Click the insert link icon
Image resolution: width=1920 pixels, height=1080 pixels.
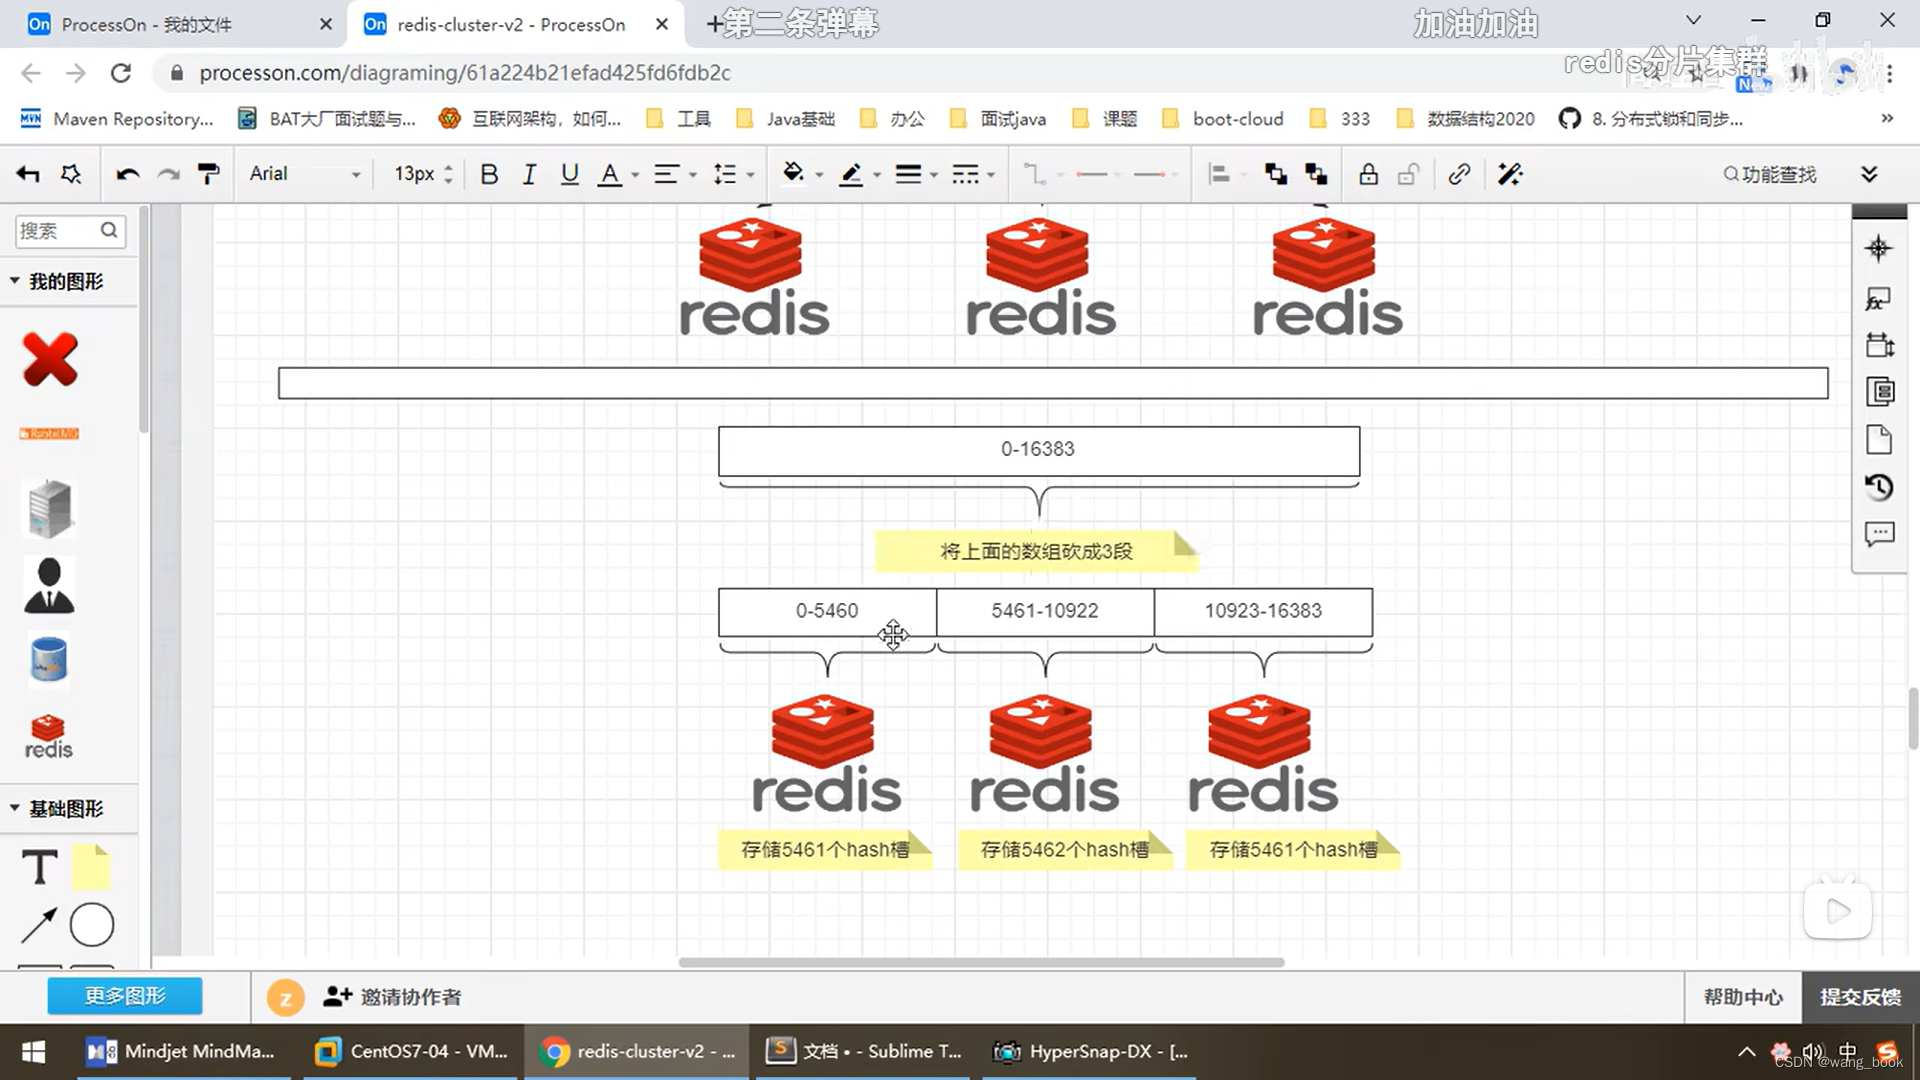(x=1459, y=174)
